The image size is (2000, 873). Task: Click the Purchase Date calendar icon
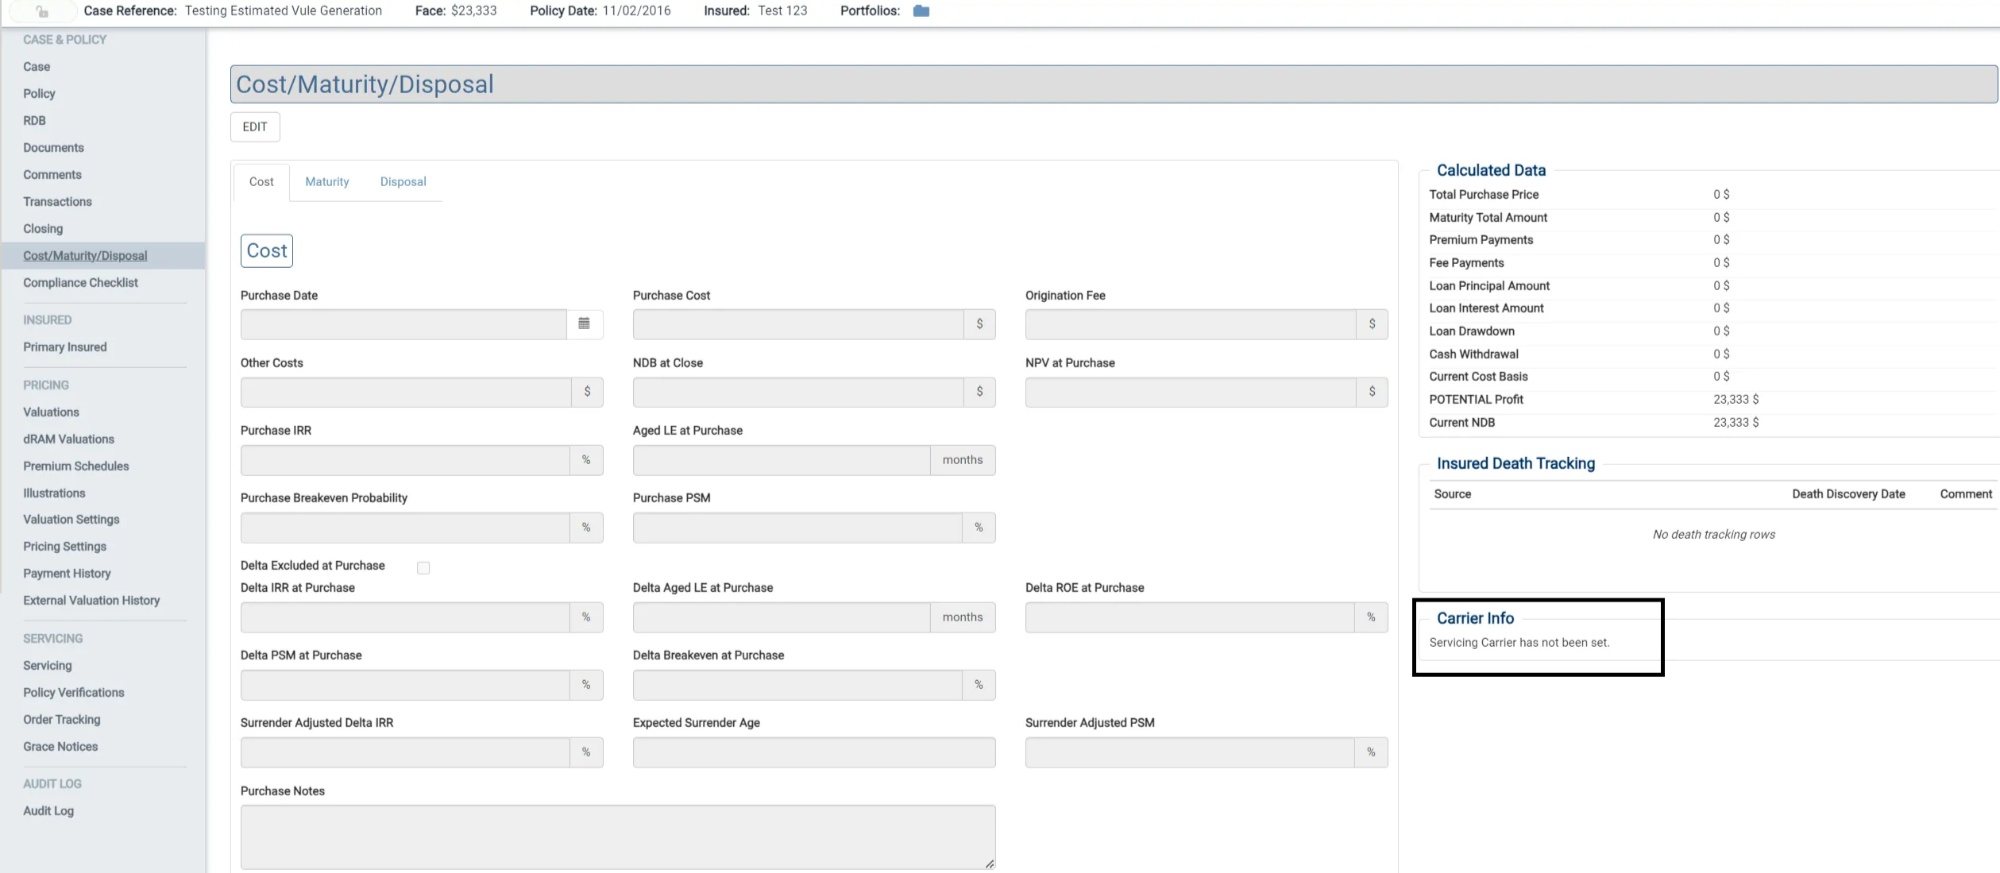(584, 324)
